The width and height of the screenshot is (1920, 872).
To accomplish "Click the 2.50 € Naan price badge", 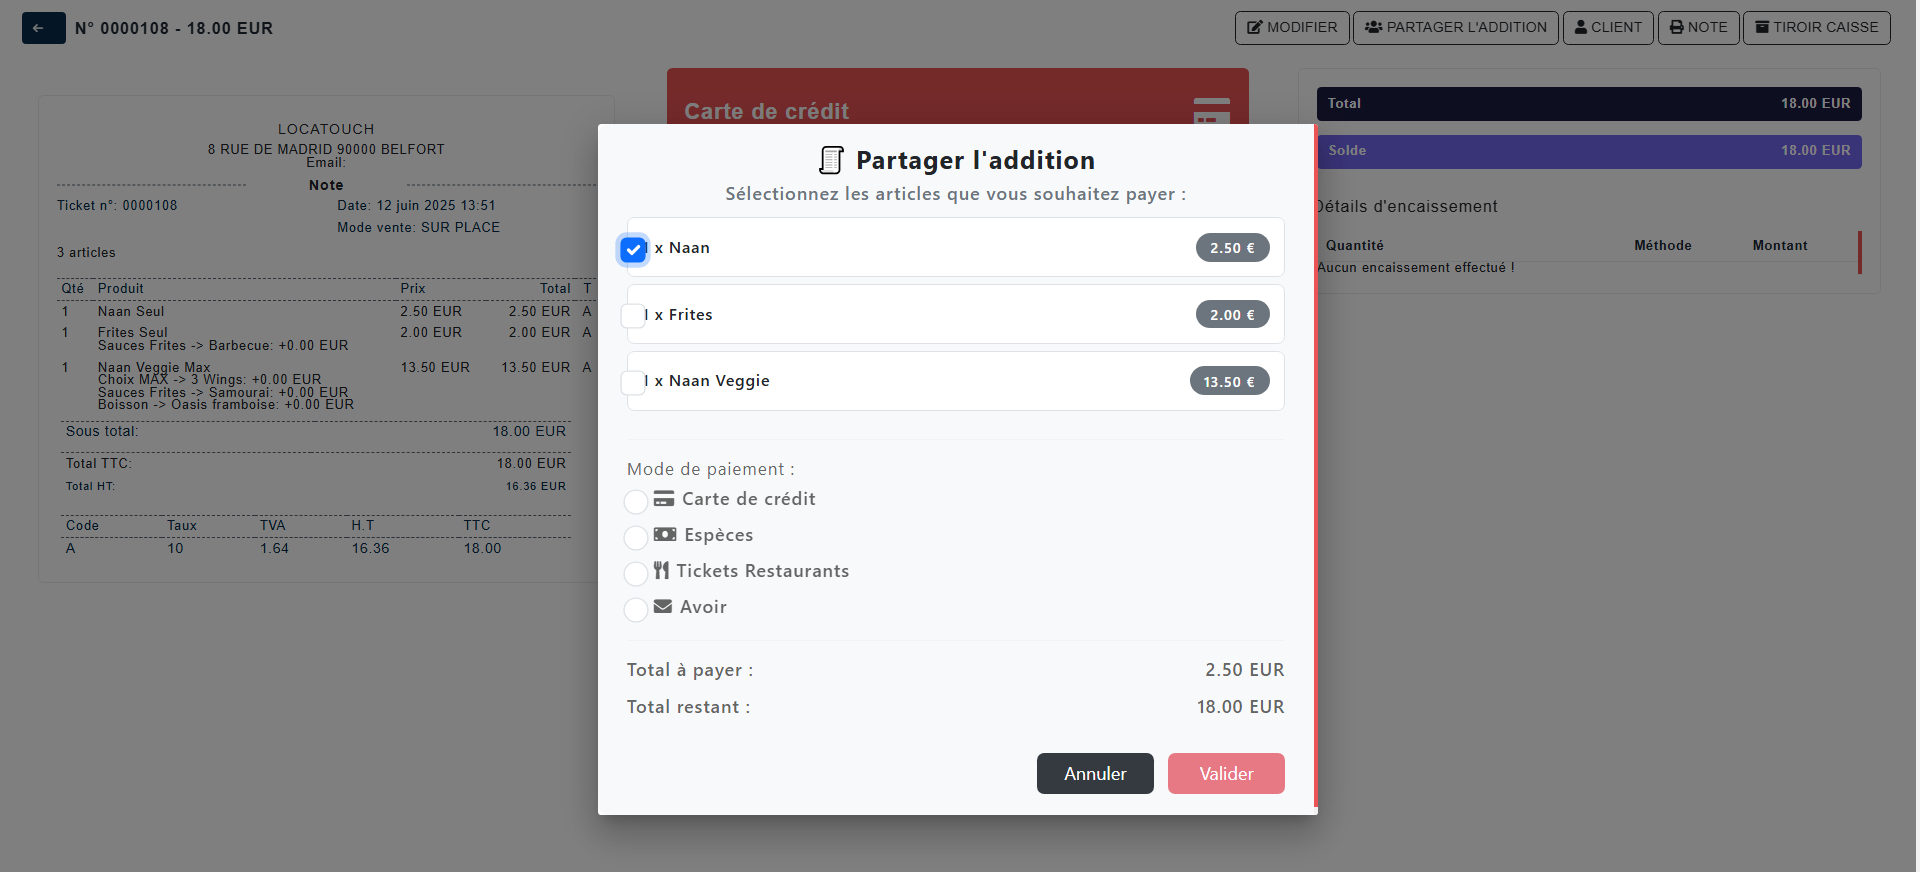I will point(1232,248).
